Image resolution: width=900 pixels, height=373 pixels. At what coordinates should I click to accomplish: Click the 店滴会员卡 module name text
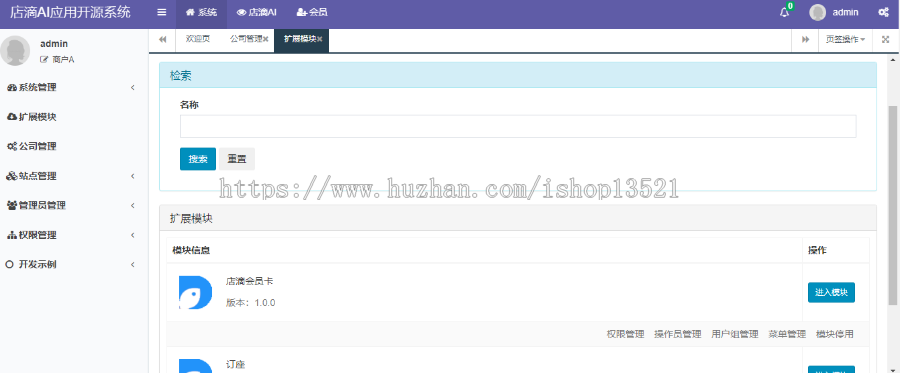250,281
